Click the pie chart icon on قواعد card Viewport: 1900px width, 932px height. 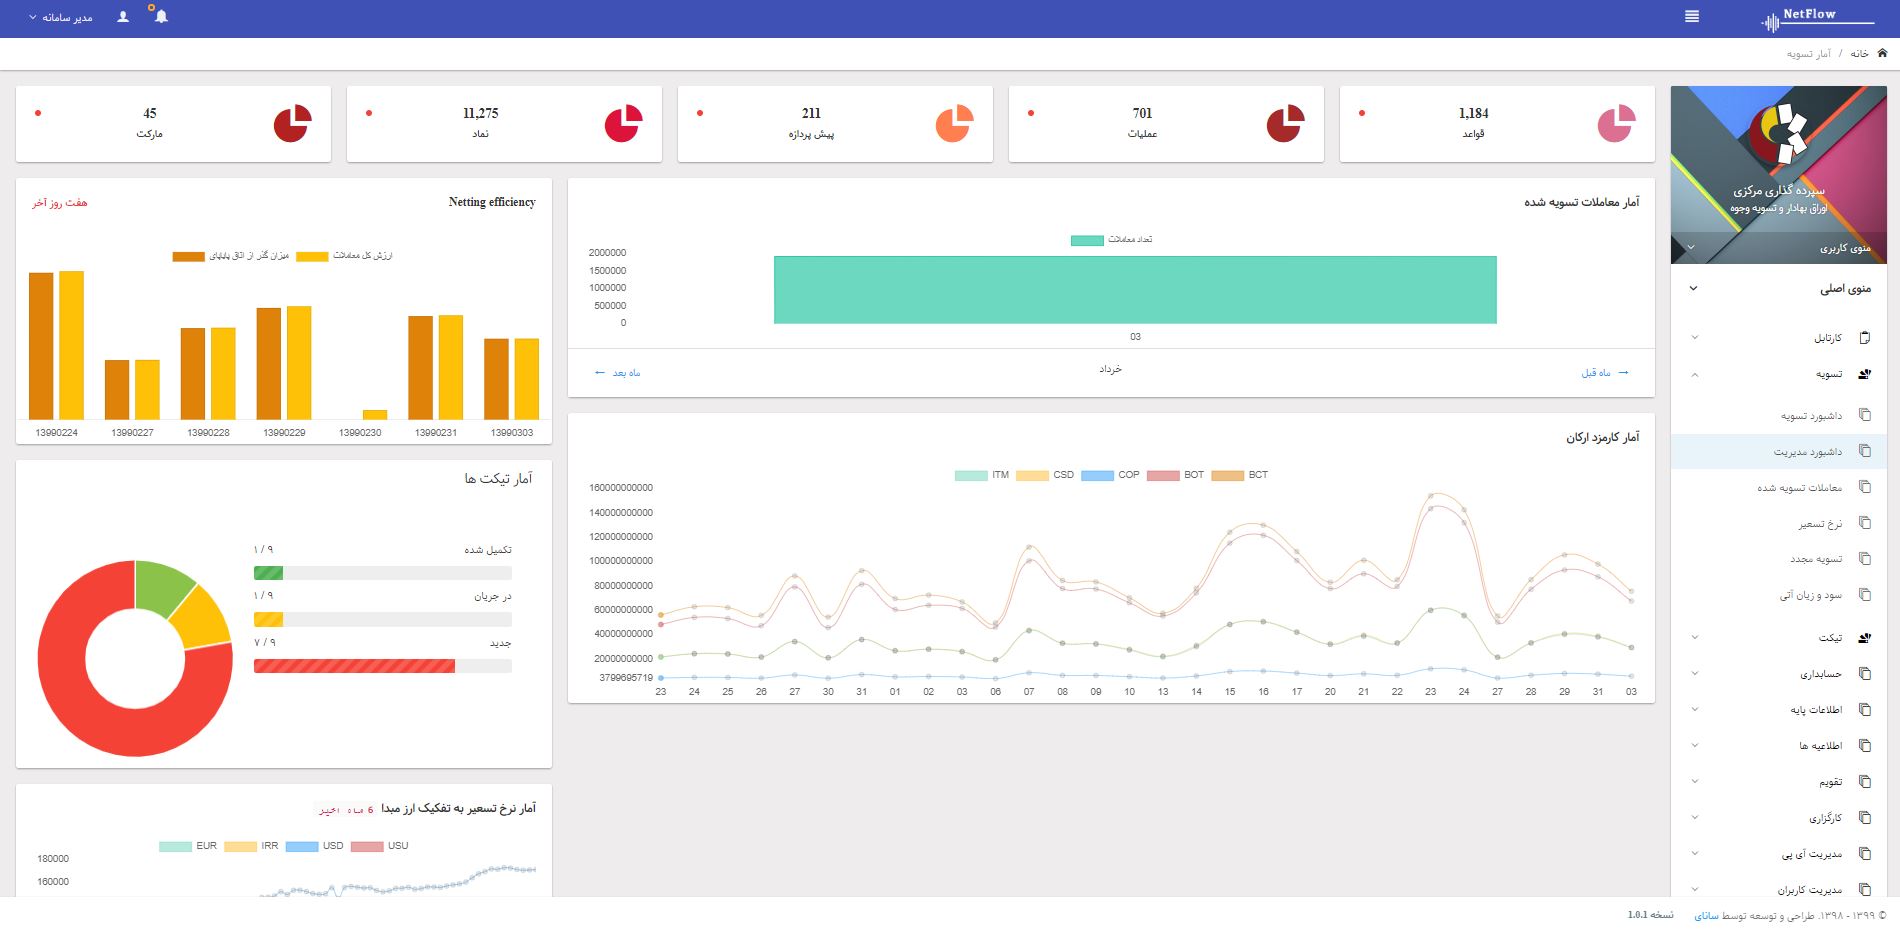1615,124
